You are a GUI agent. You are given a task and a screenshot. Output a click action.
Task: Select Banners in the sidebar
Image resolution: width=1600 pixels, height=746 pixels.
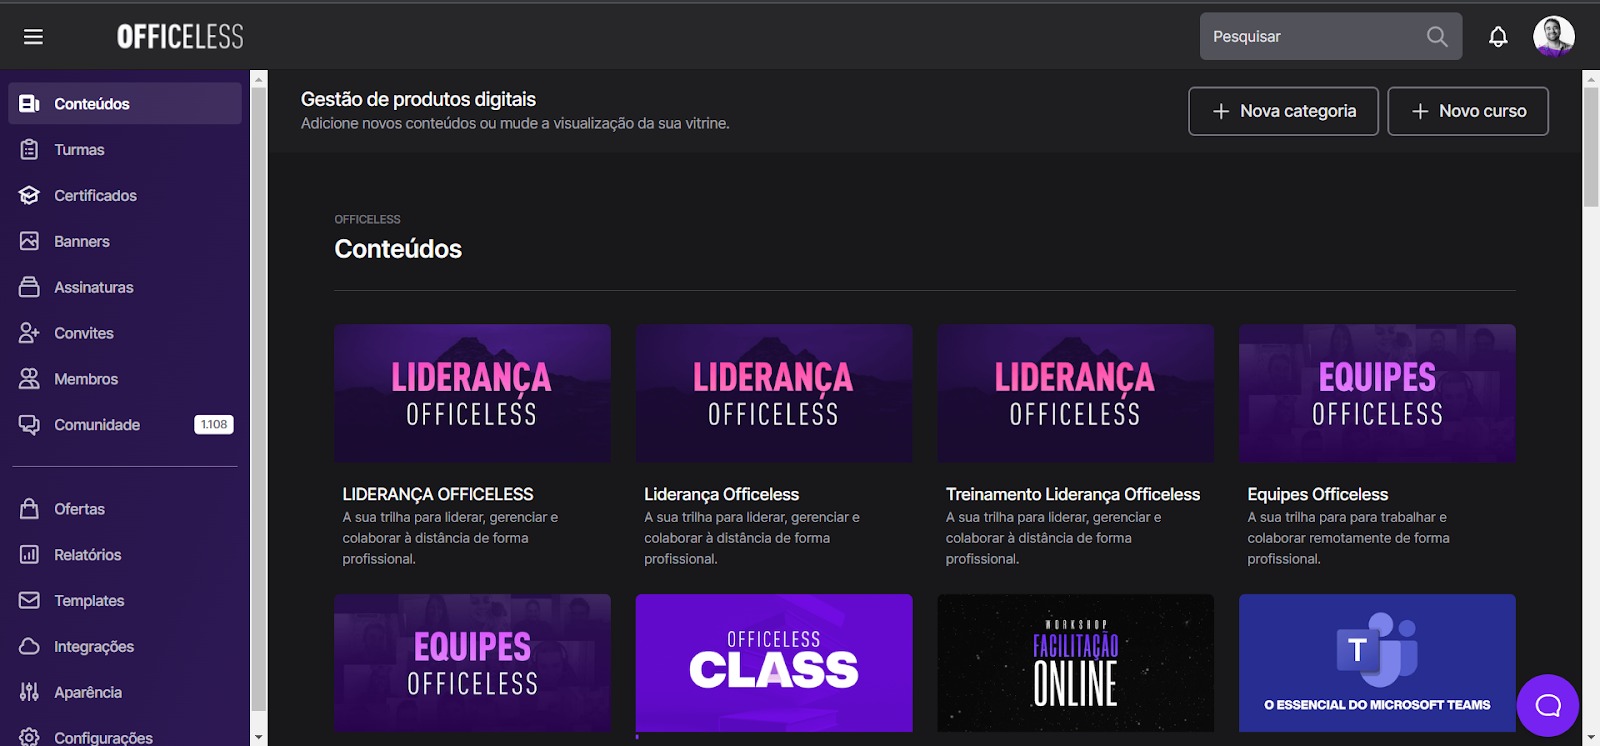125,242
